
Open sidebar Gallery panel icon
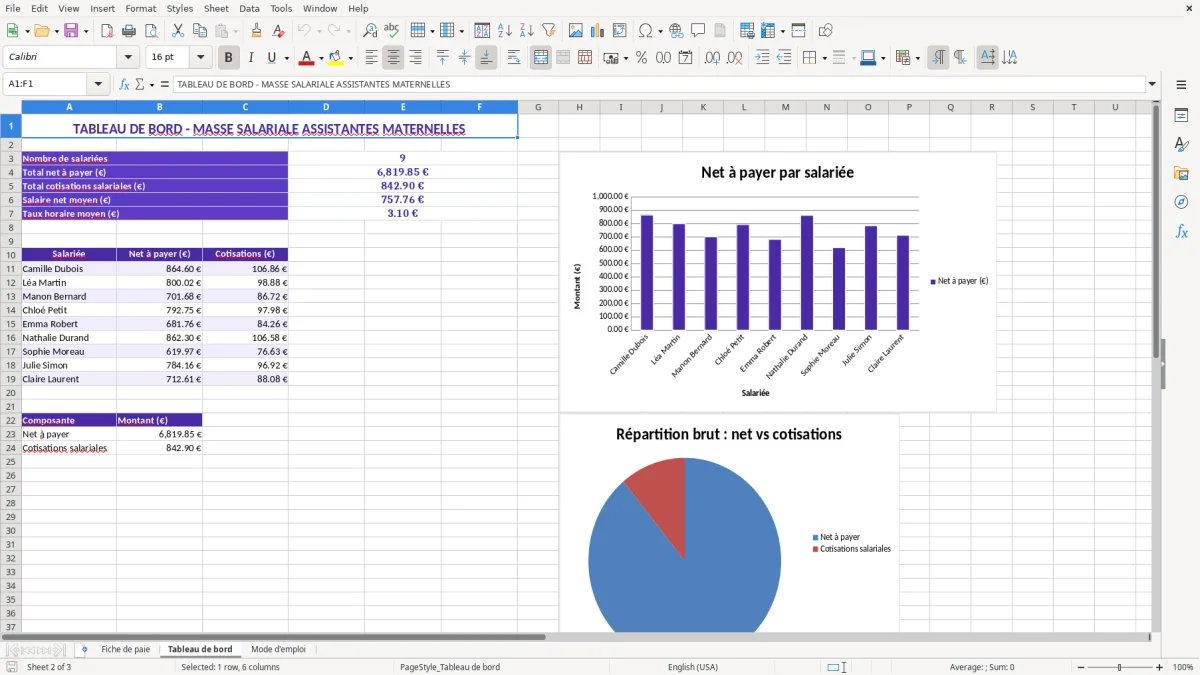tap(1181, 173)
